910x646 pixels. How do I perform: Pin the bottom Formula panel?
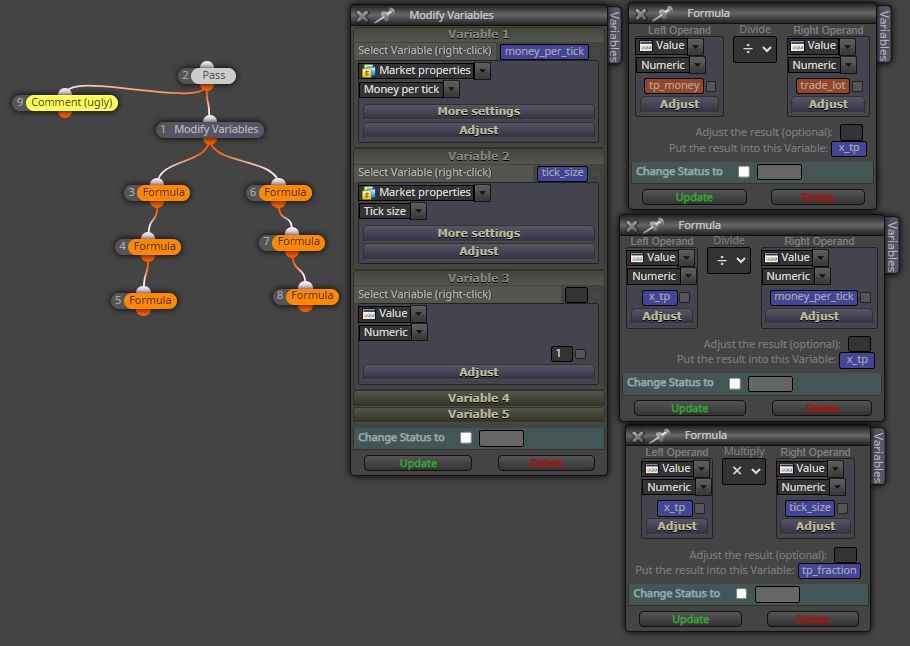tap(659, 435)
